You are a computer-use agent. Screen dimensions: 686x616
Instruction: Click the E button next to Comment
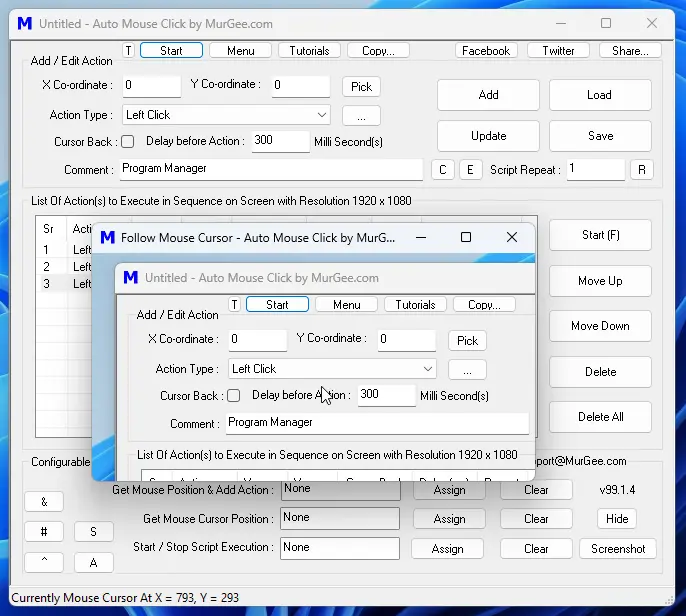(470, 170)
